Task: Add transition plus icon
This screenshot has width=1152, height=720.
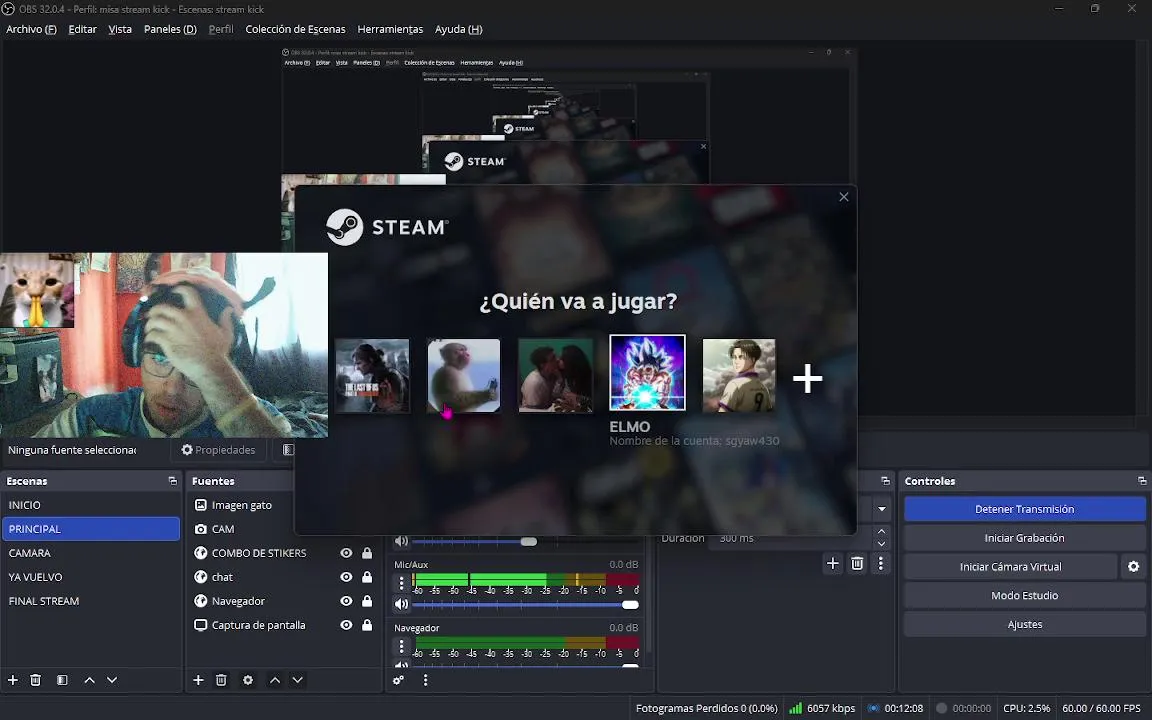Action: point(832,564)
